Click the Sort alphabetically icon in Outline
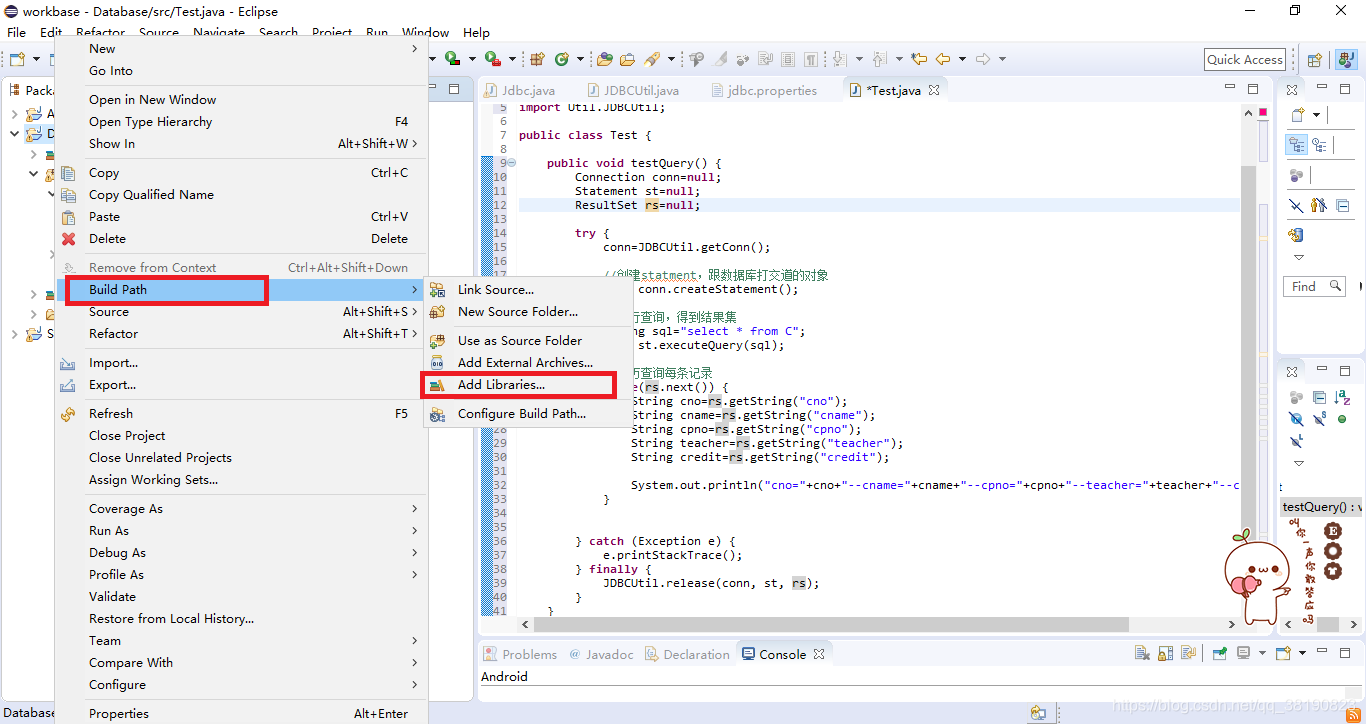This screenshot has height=724, width=1366. click(x=1342, y=398)
